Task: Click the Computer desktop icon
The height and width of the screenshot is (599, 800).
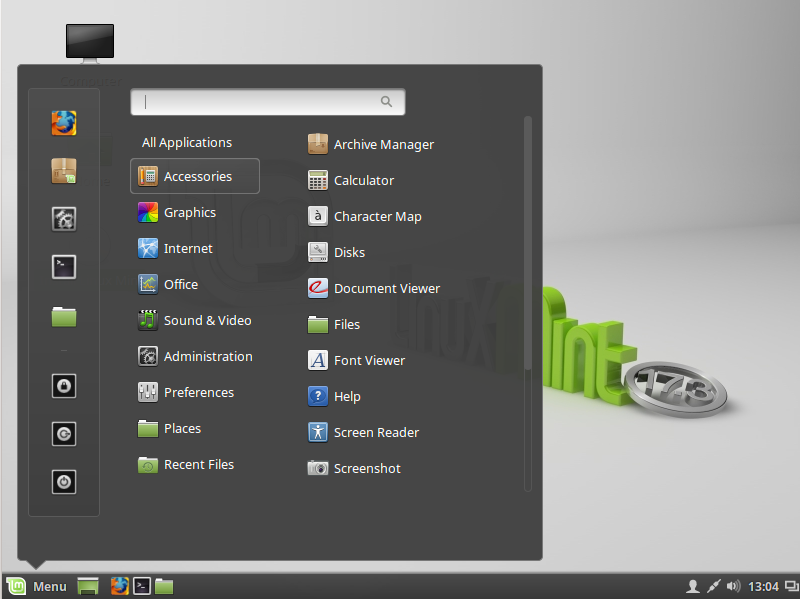Action: coord(90,44)
